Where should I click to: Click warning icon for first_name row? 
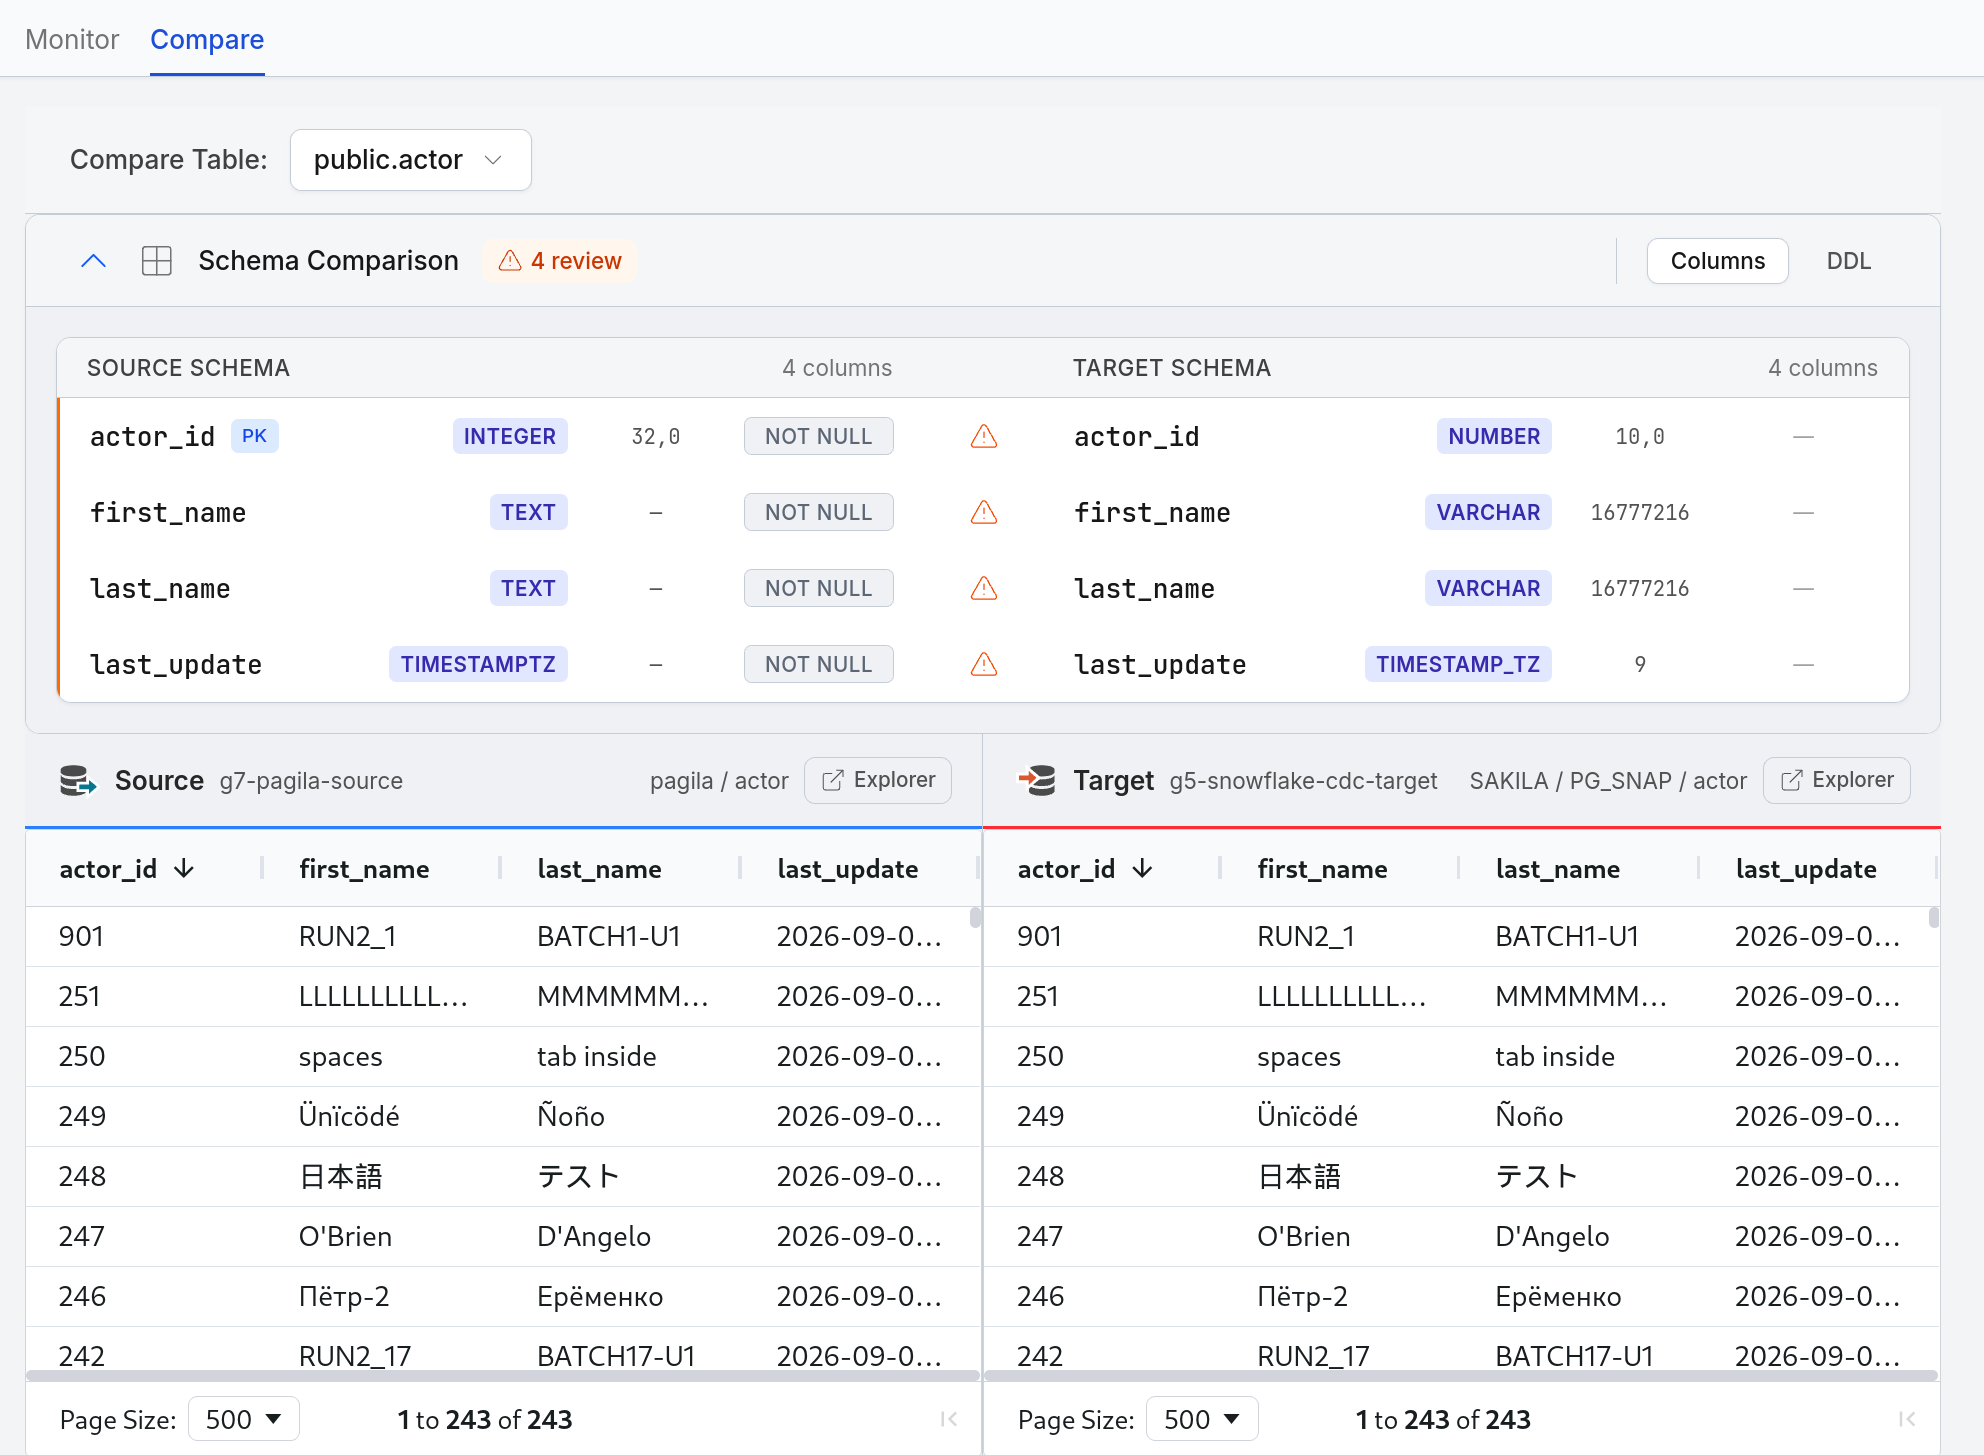click(984, 512)
